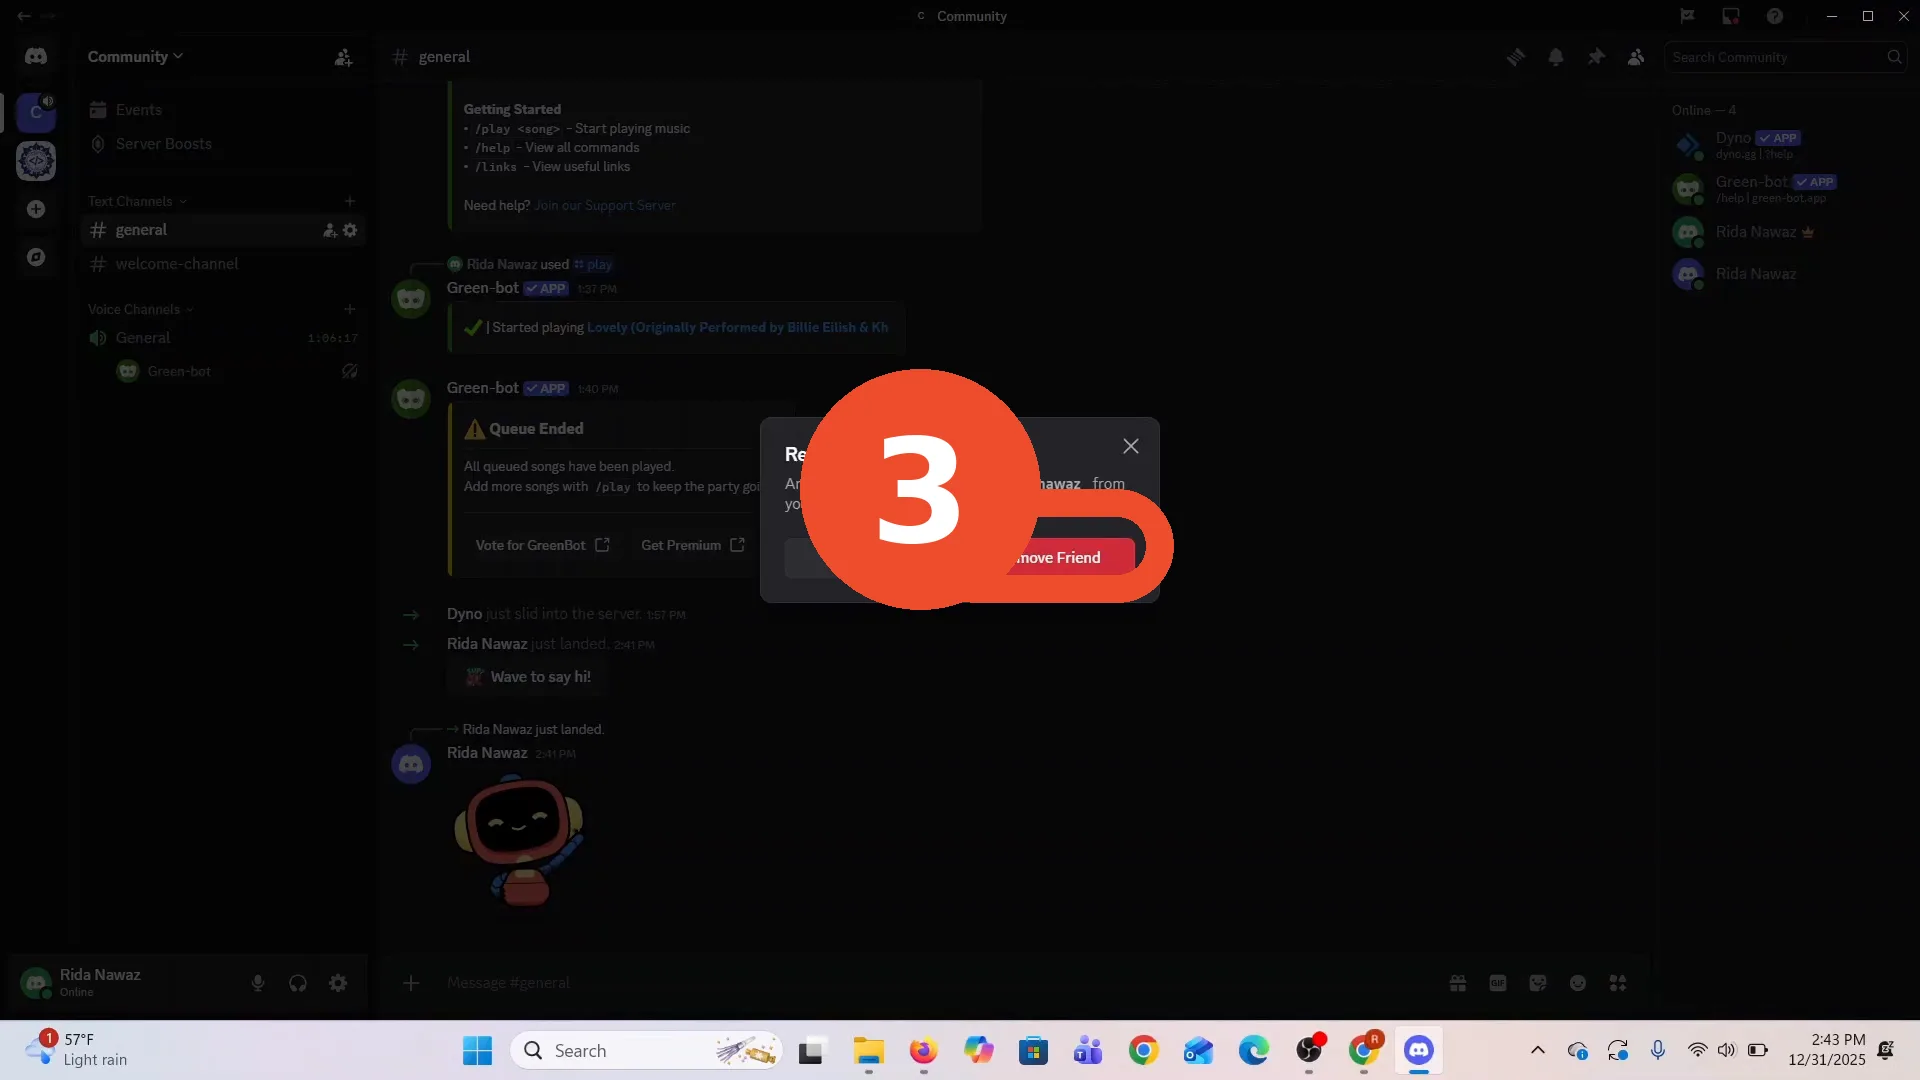The height and width of the screenshot is (1080, 1920).
Task: Join the General voice channel
Action: 220,338
